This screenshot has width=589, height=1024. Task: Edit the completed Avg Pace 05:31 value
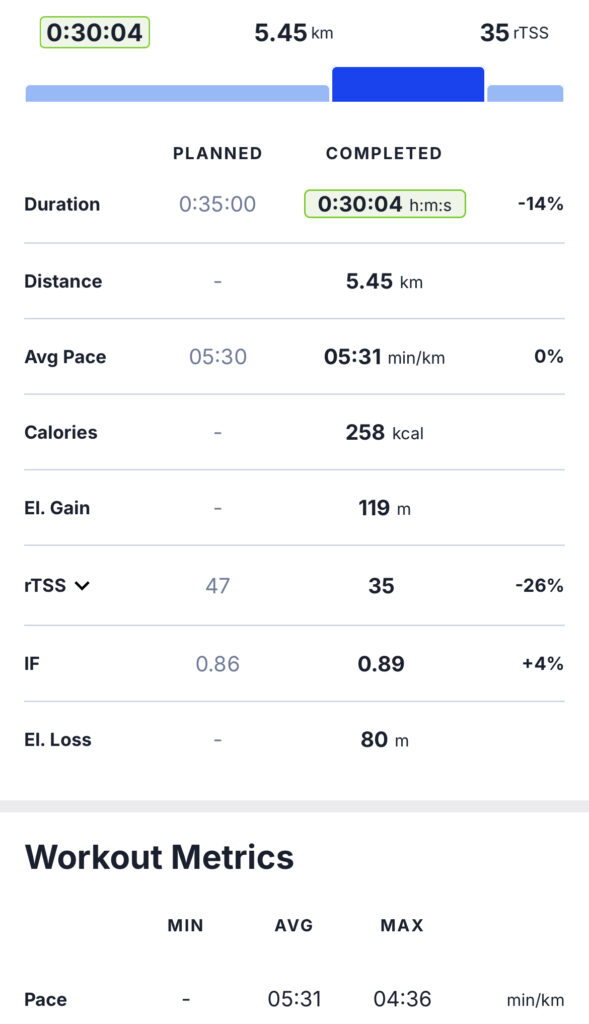384,357
